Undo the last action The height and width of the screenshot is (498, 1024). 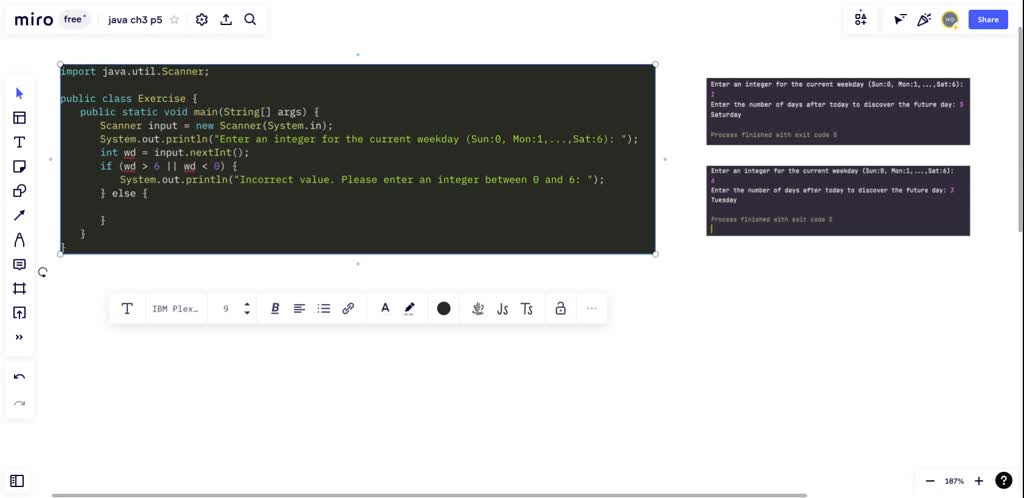19,377
